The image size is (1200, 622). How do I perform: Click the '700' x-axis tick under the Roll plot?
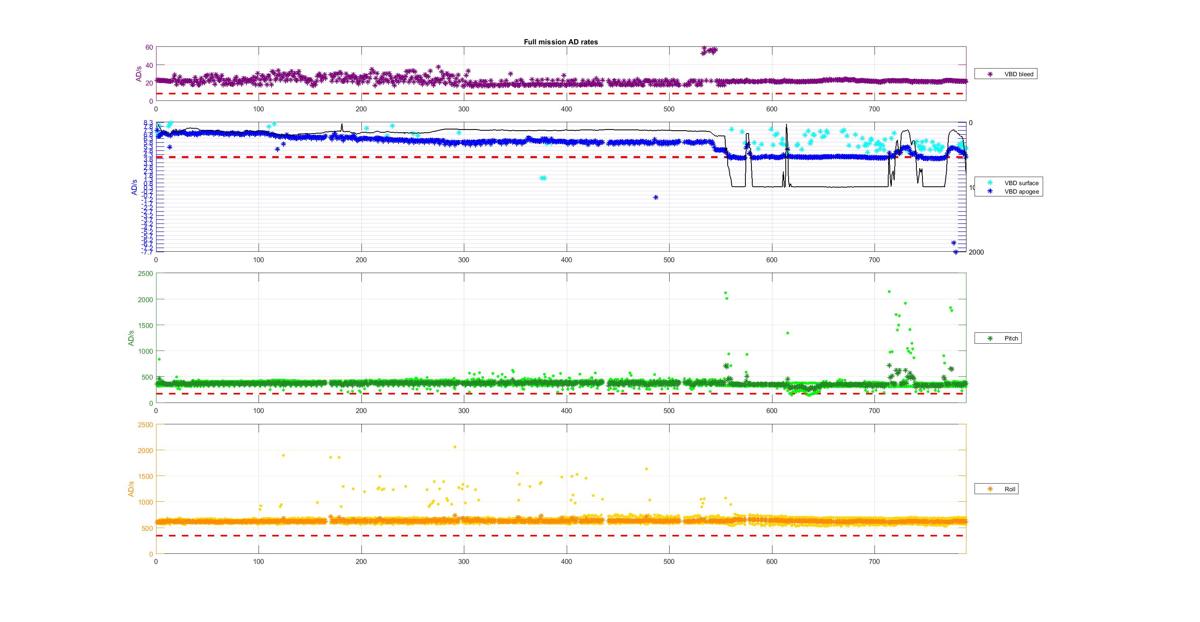click(874, 561)
